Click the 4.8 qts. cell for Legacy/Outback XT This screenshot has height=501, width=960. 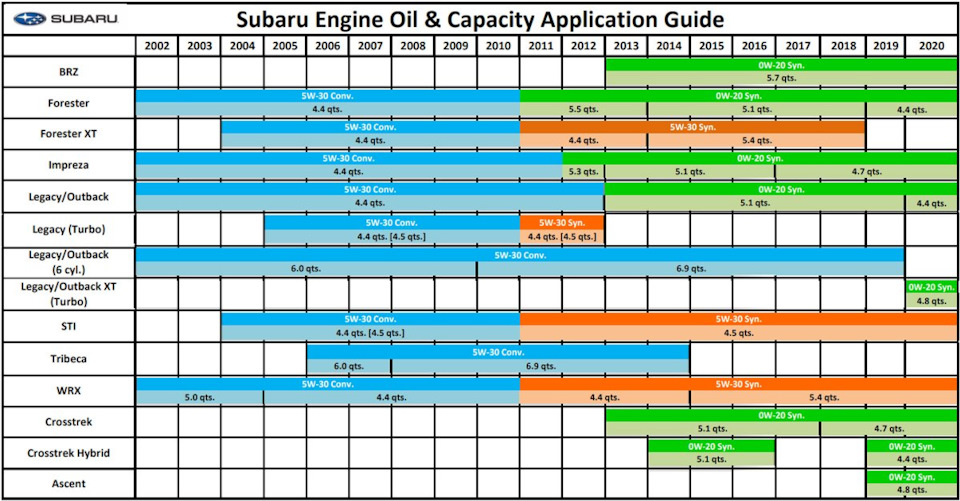tap(931, 301)
